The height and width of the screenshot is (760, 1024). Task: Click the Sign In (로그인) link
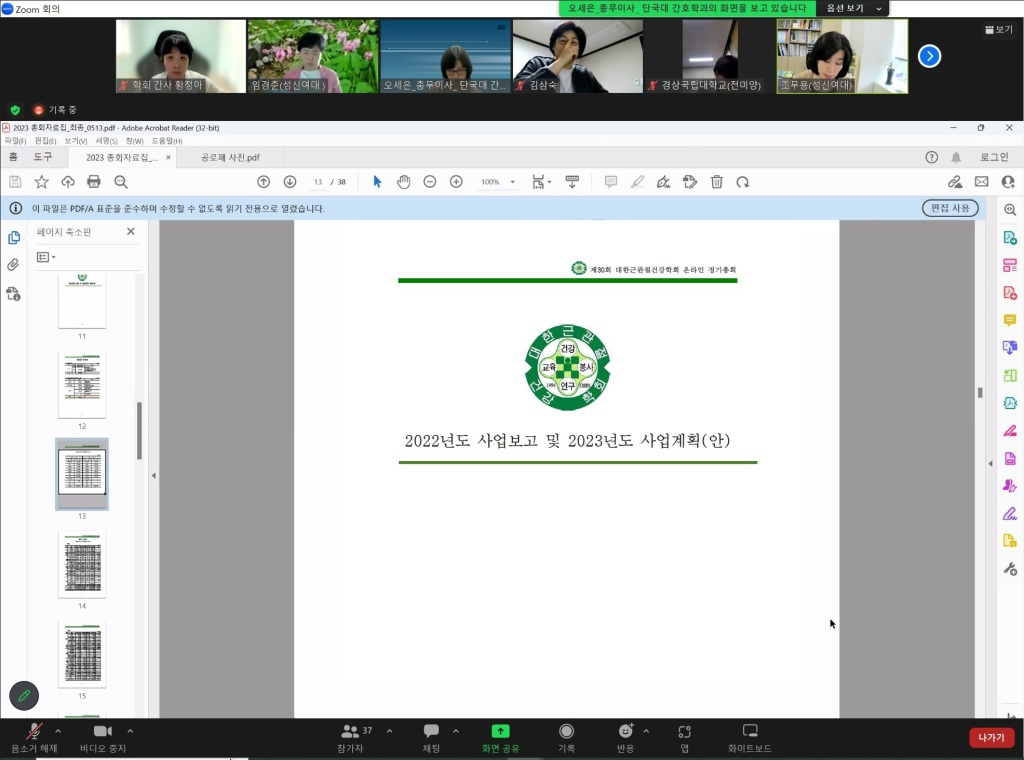[994, 157]
